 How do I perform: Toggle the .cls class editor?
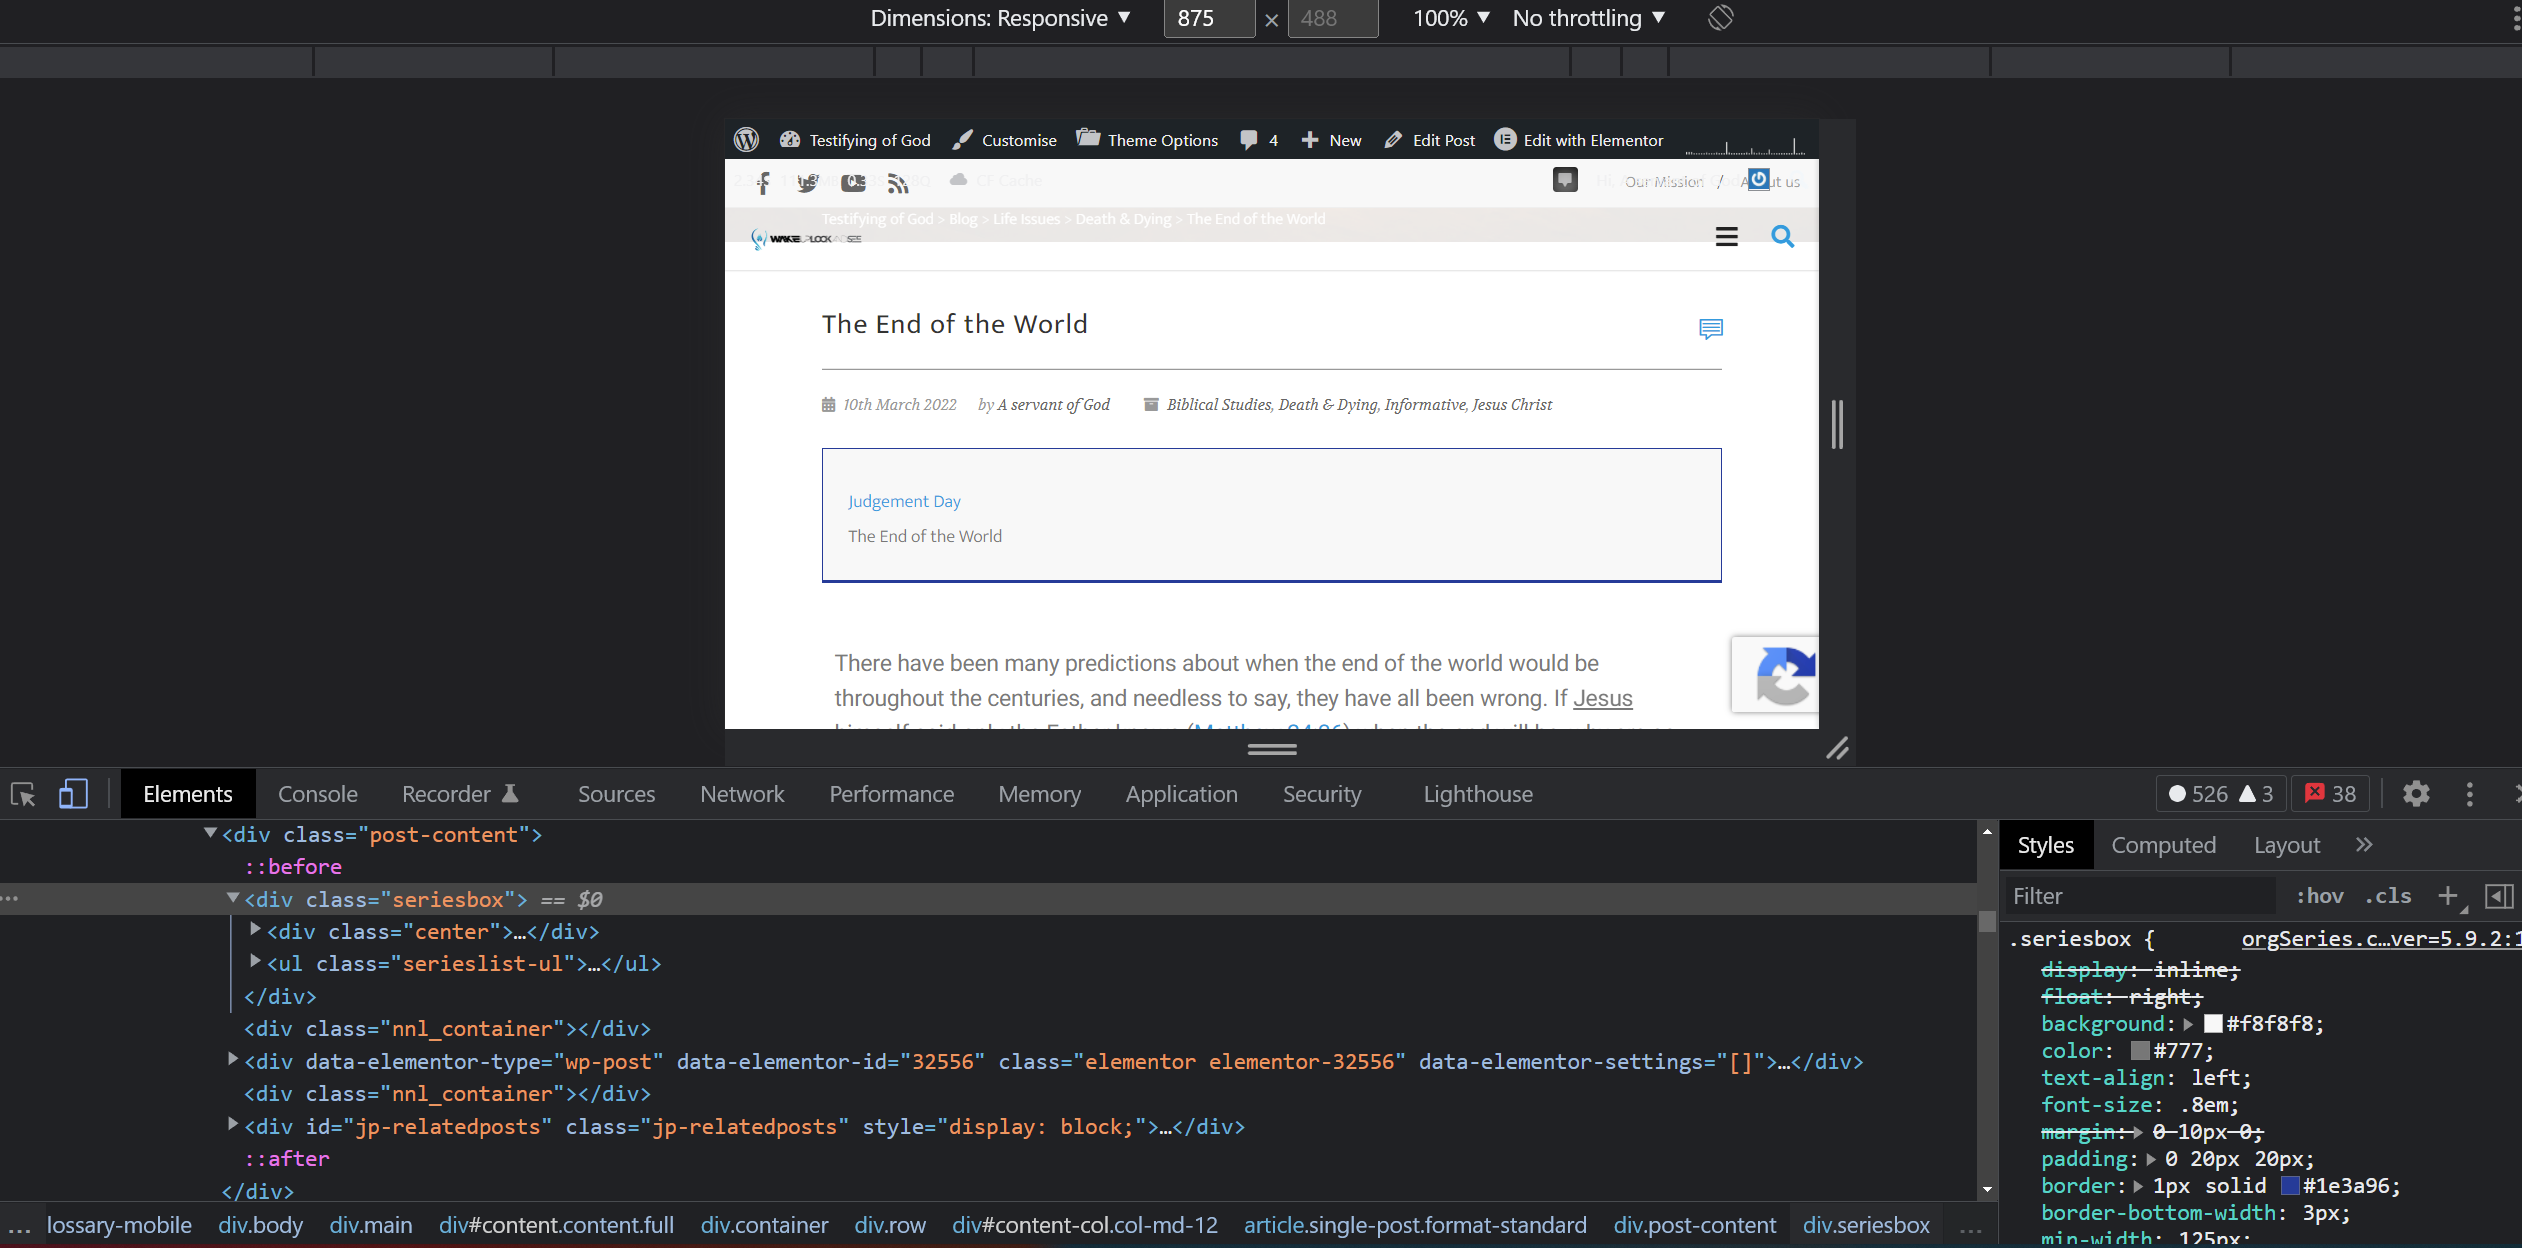(x=2390, y=896)
